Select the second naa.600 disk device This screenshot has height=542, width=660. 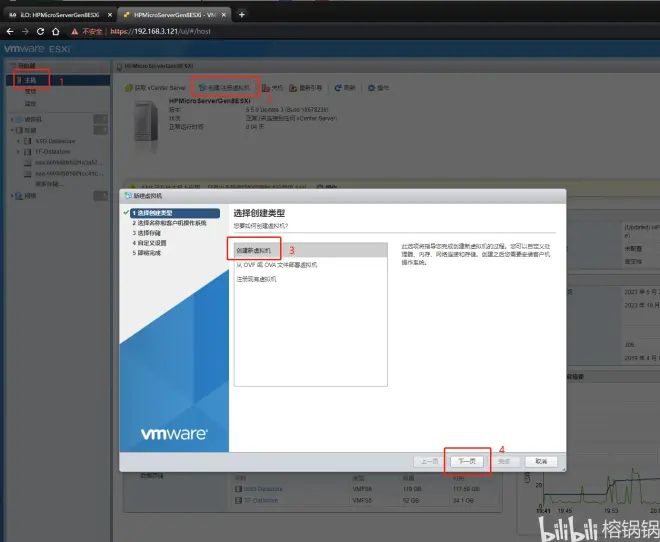tap(69, 173)
